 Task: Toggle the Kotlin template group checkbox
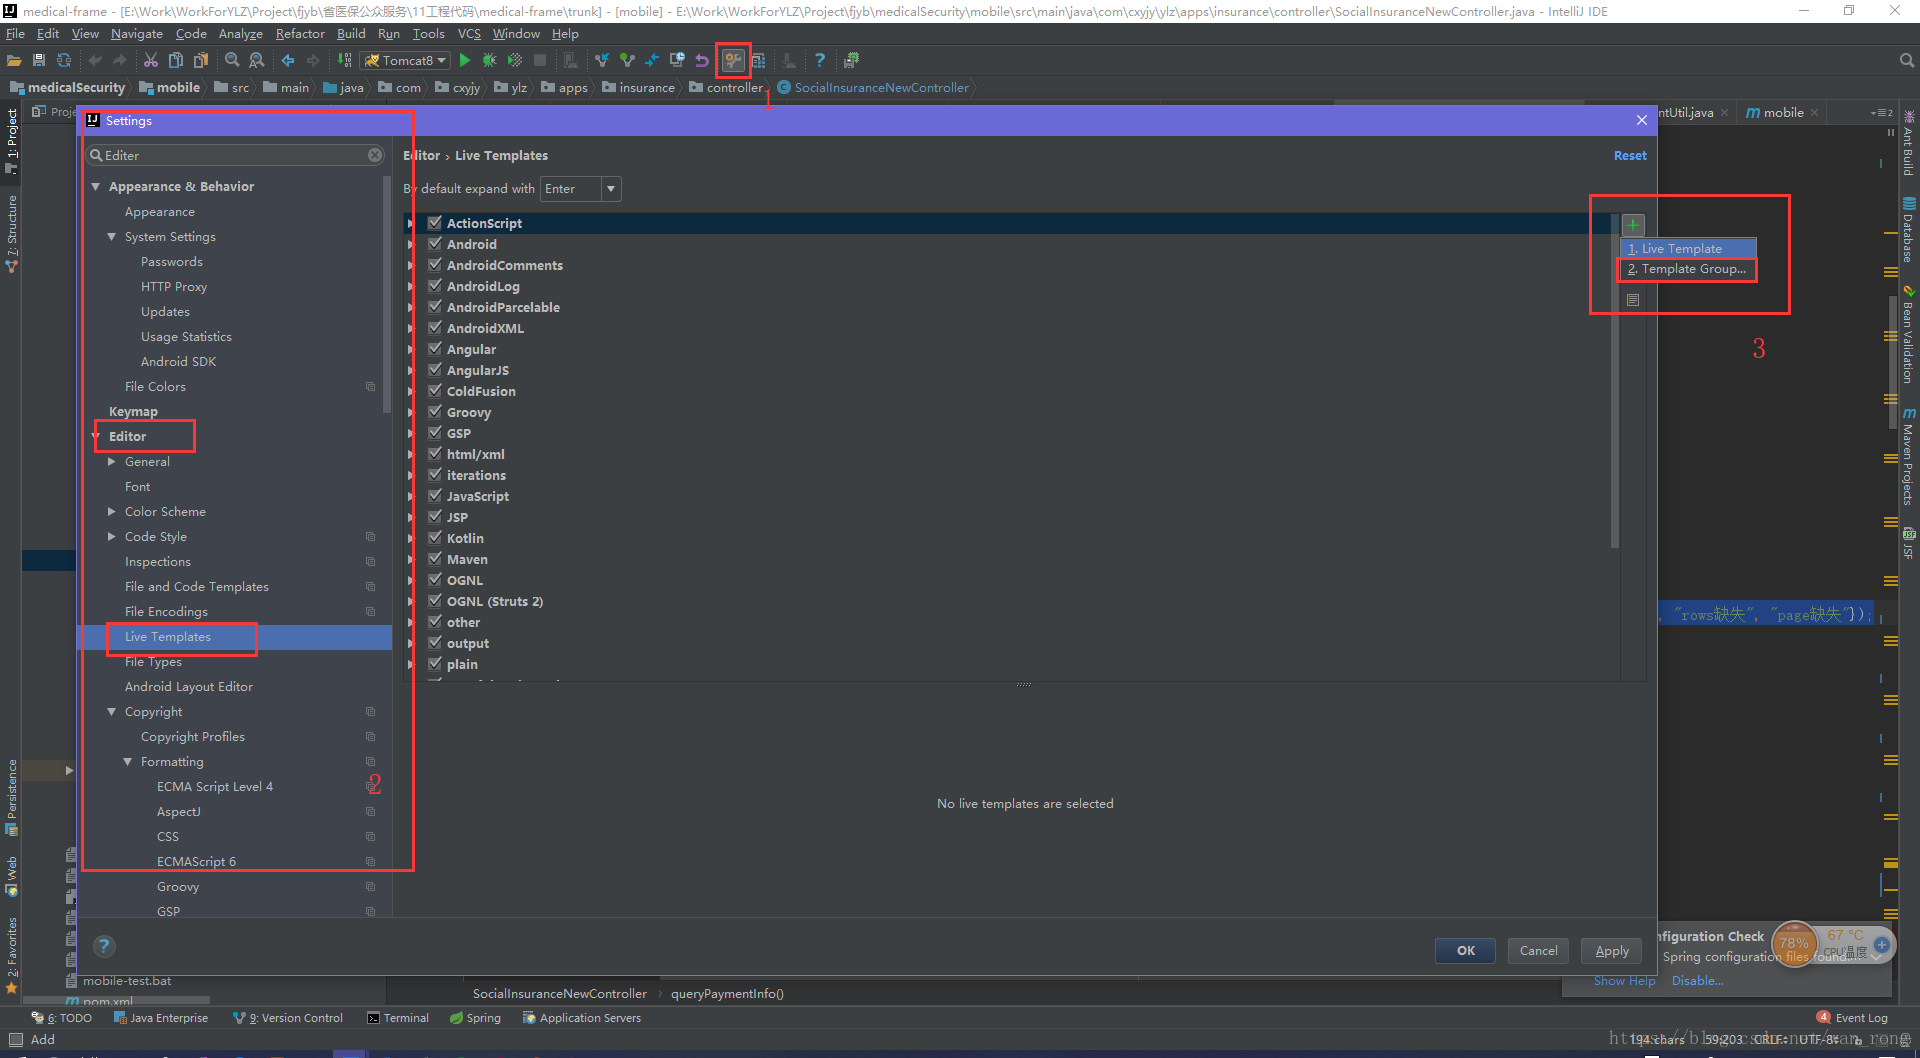coord(435,538)
